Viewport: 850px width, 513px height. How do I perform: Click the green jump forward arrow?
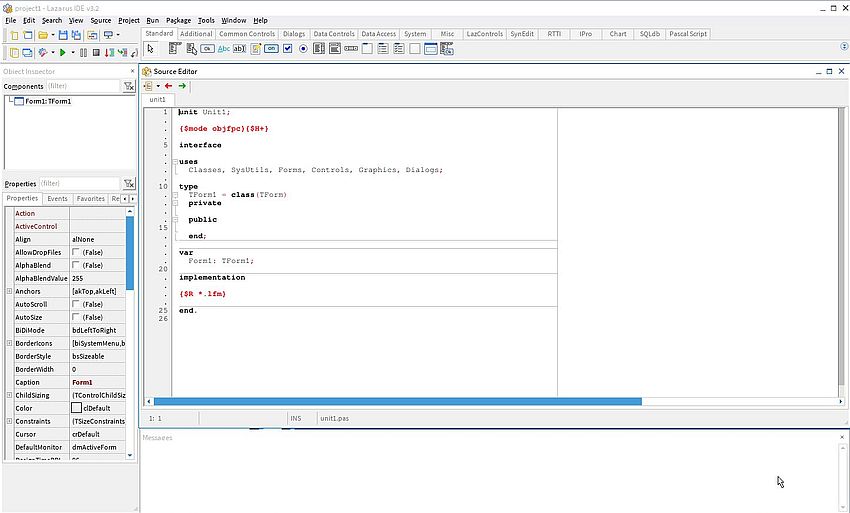[x=182, y=86]
